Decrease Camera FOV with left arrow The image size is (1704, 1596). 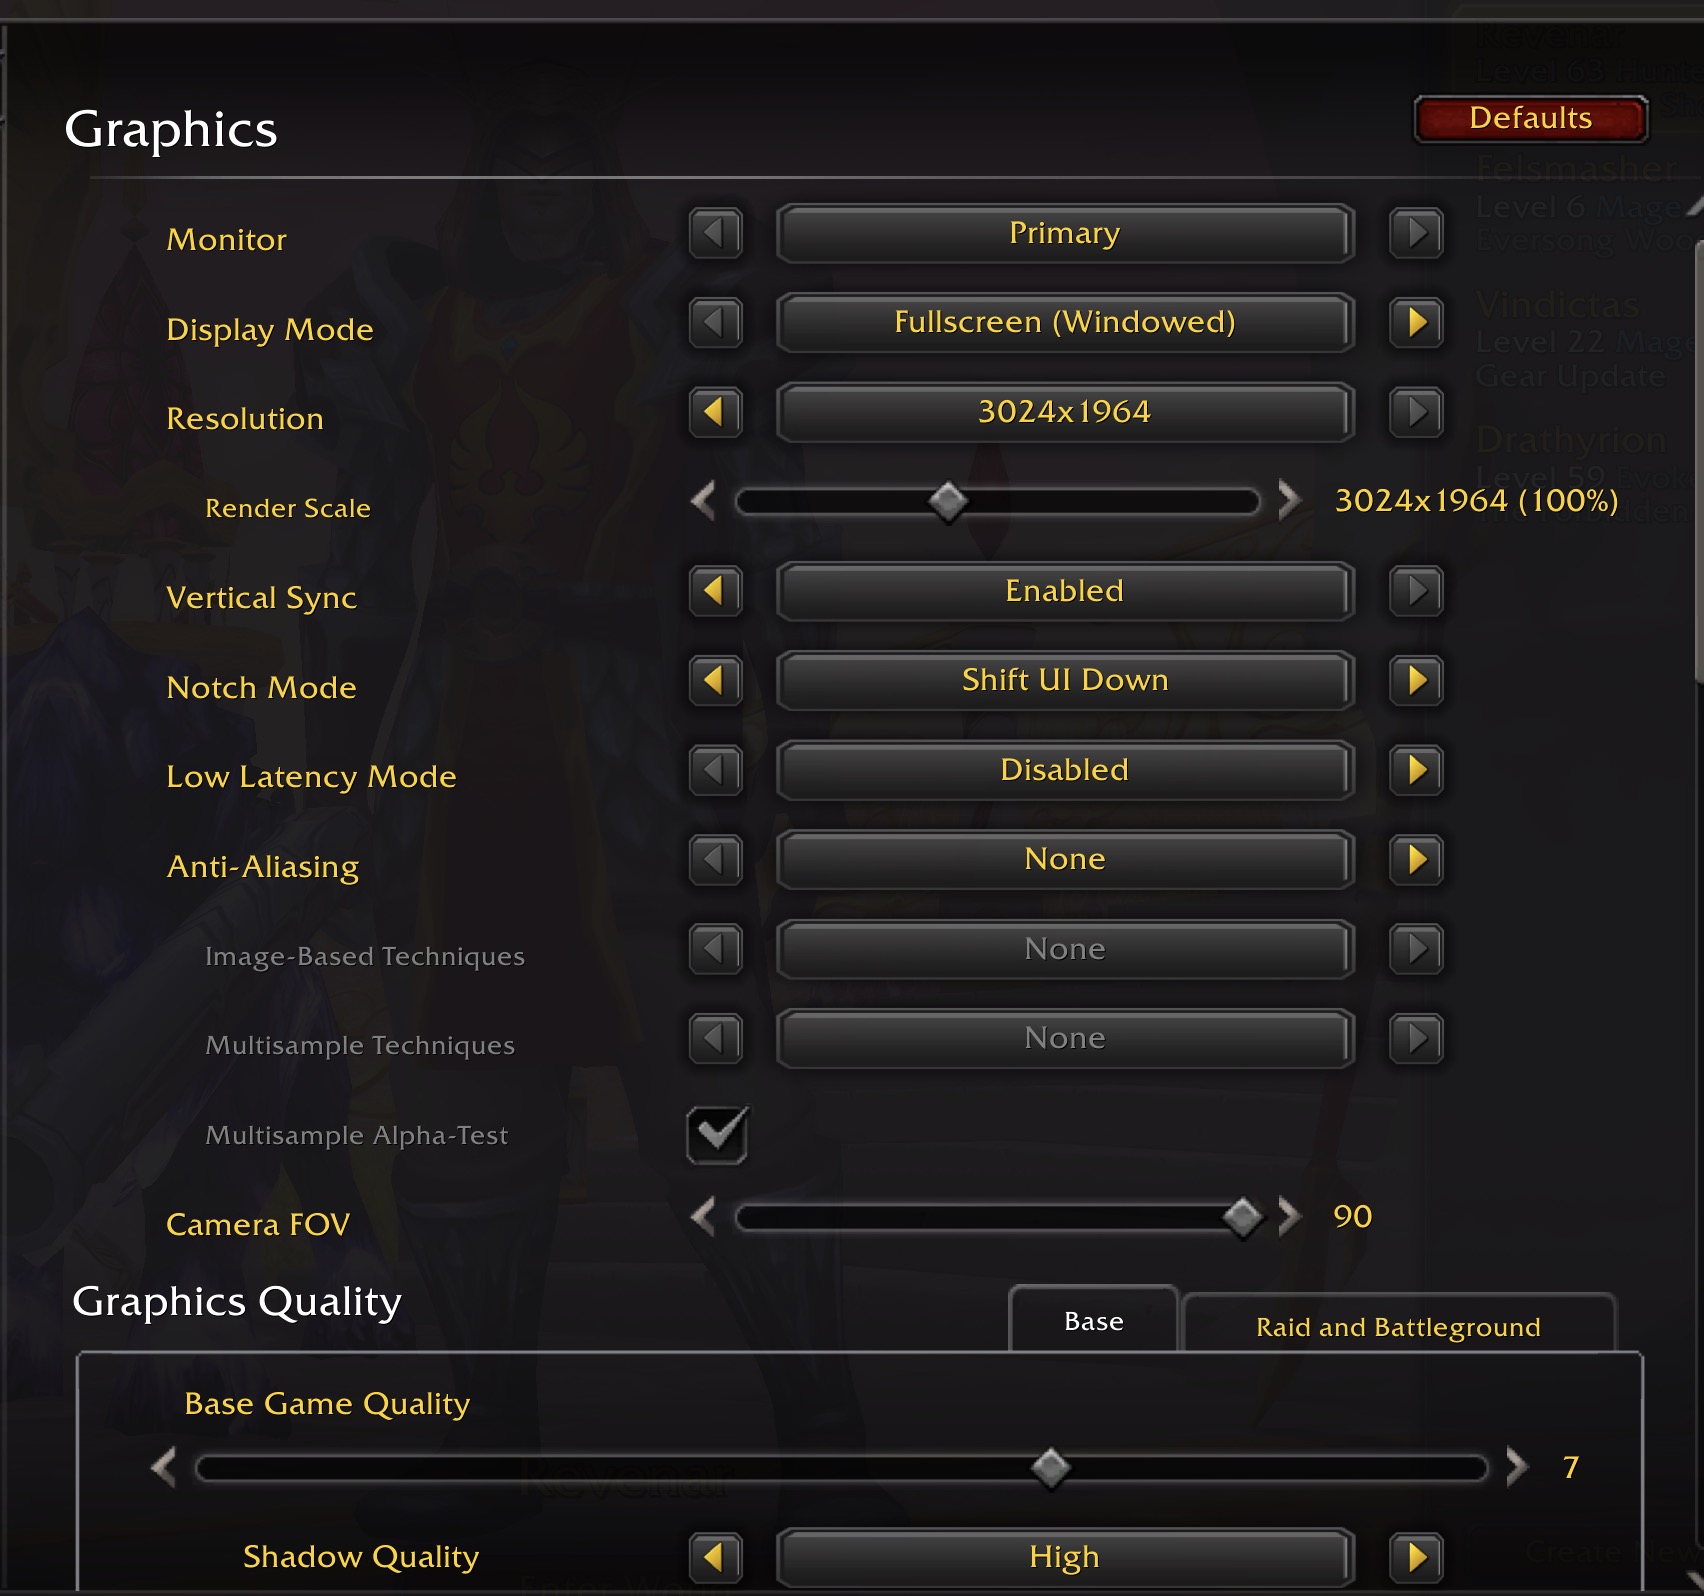[704, 1217]
